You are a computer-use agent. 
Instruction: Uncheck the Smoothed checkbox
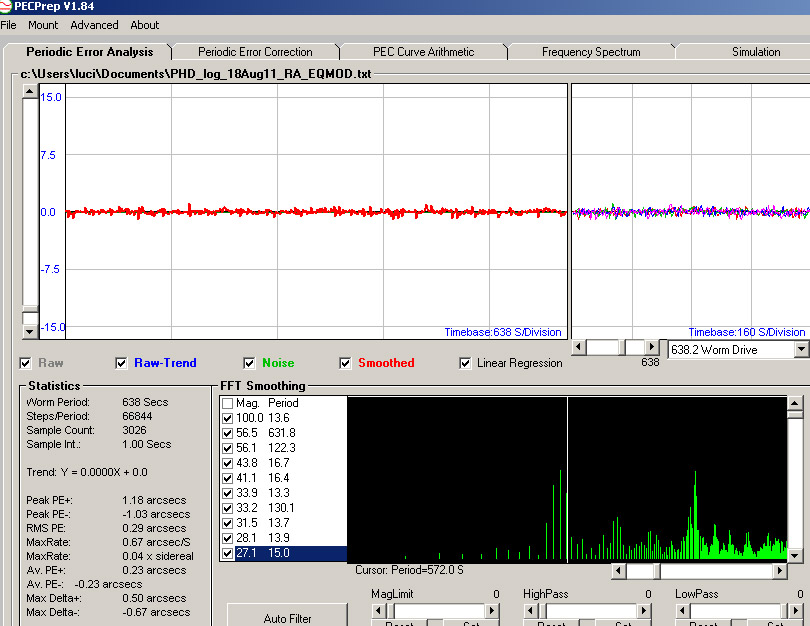click(345, 363)
